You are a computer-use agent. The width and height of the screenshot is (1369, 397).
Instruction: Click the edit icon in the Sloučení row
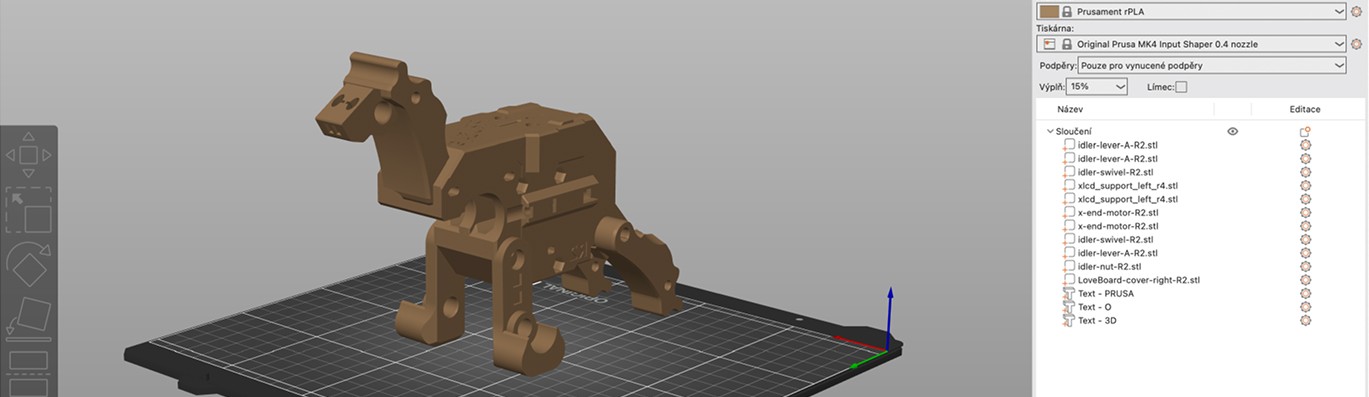pos(1305,131)
